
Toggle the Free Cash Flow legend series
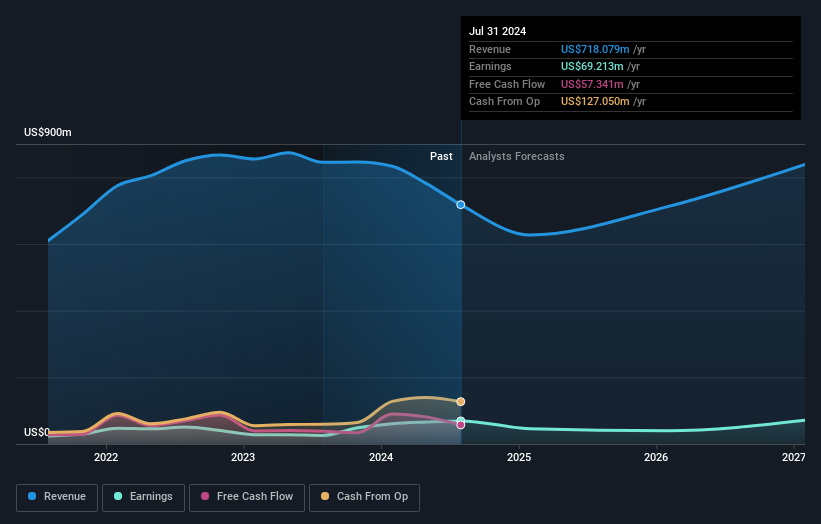pyautogui.click(x=247, y=497)
